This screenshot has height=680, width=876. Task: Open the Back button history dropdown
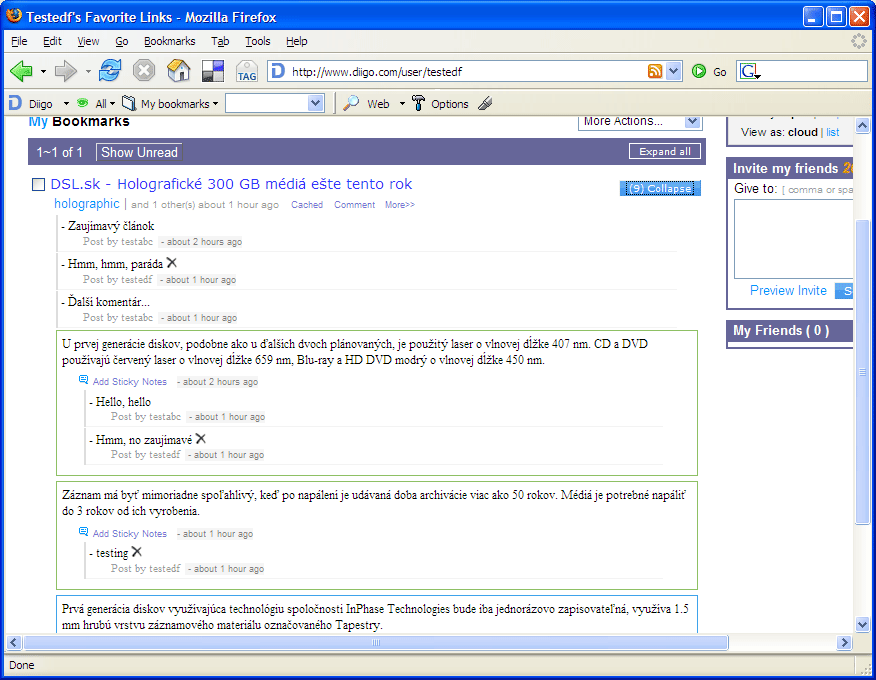tap(44, 72)
